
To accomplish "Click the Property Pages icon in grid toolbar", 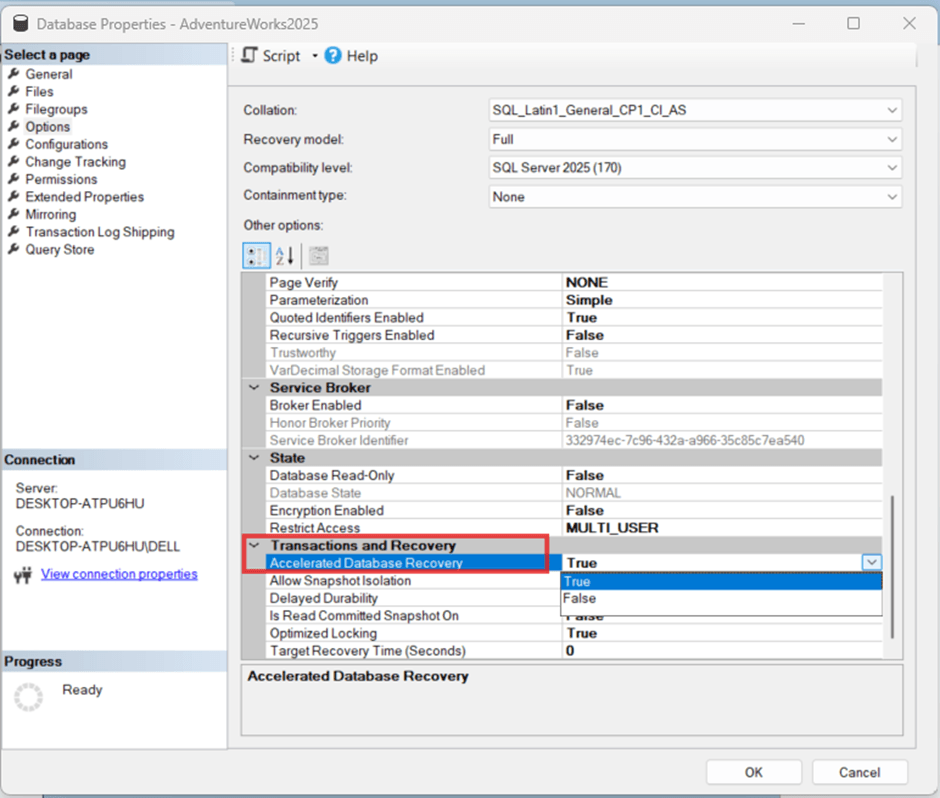I will click(x=318, y=256).
